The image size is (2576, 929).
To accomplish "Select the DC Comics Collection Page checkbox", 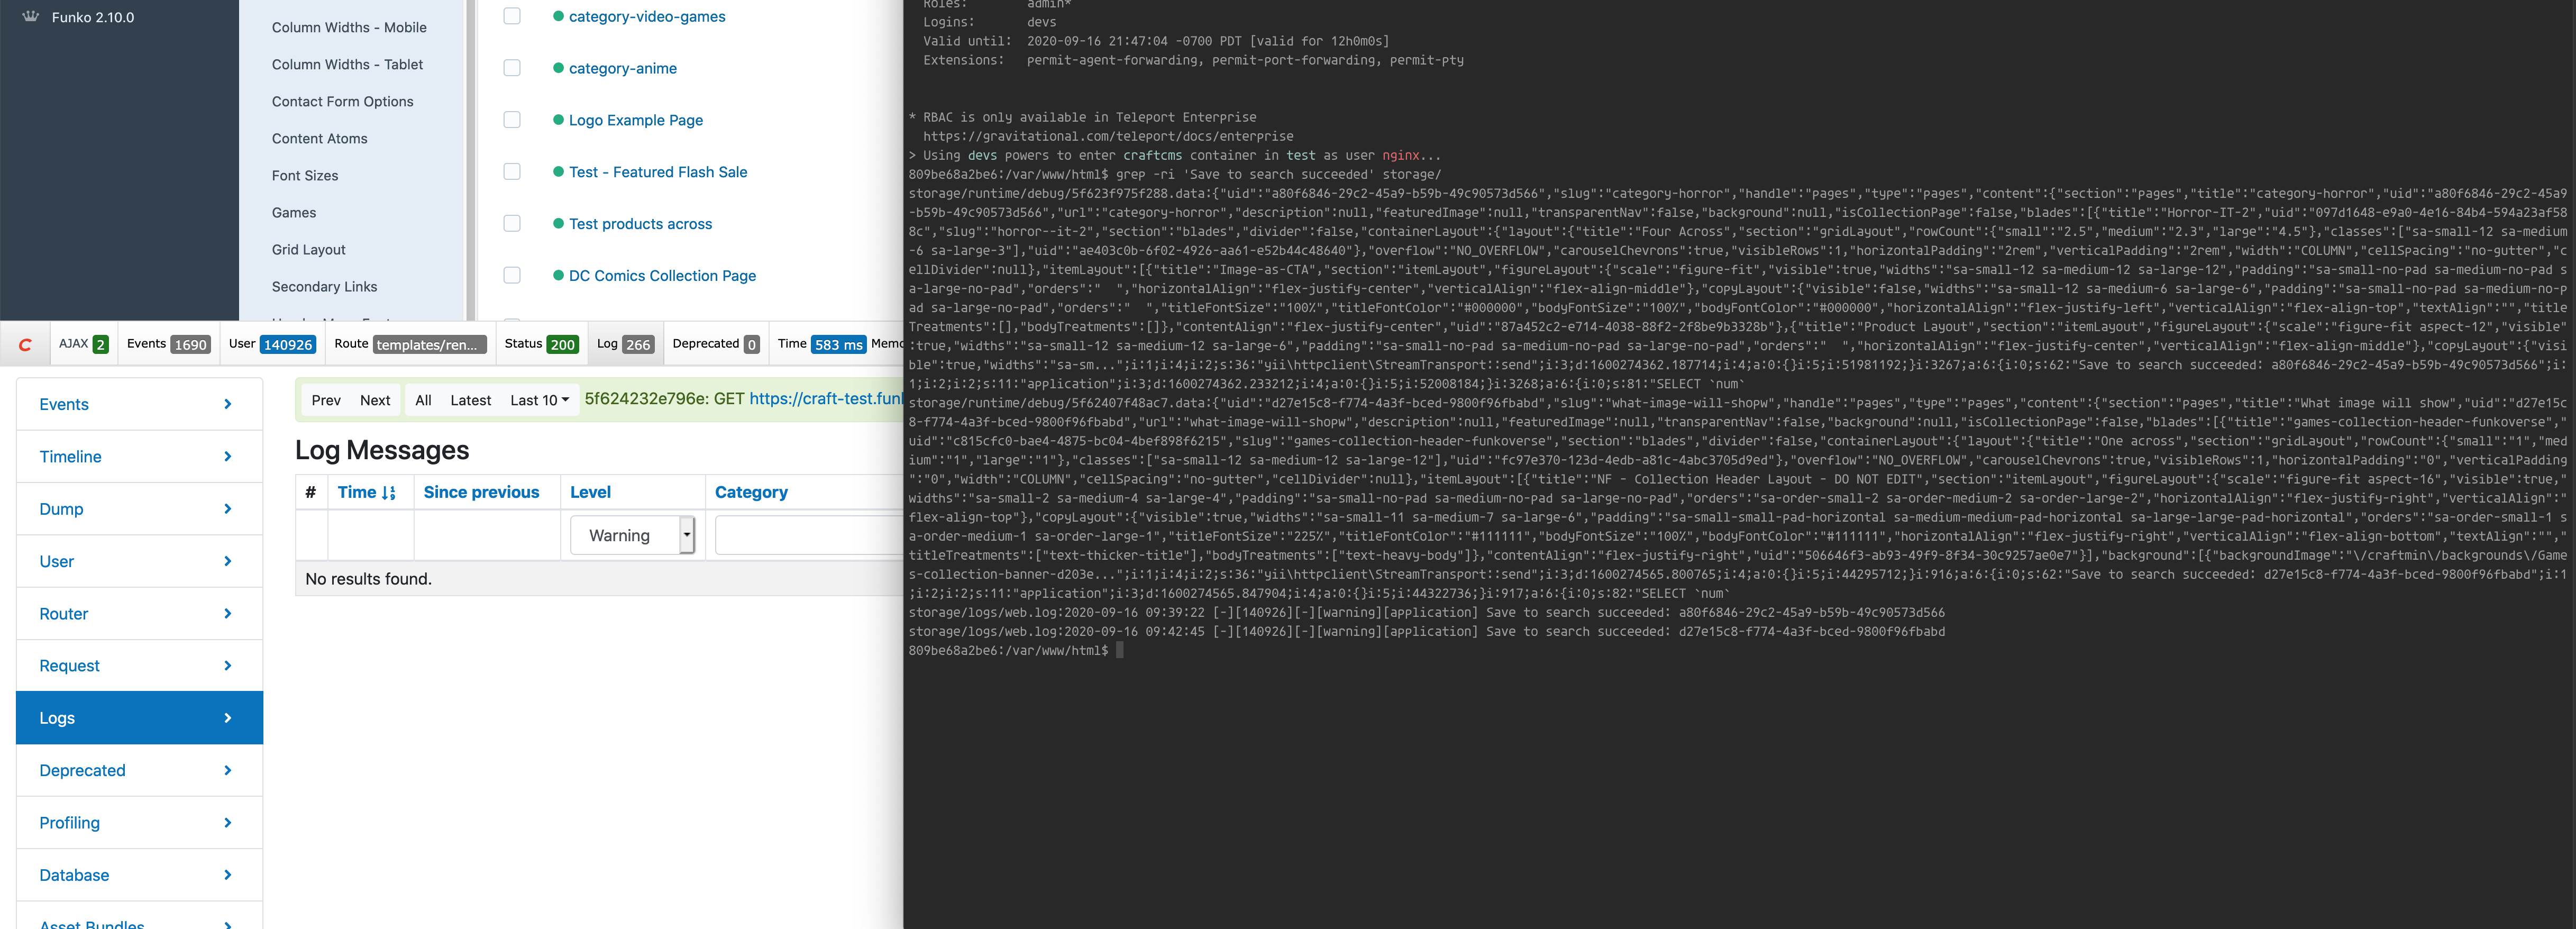I will 512,275.
